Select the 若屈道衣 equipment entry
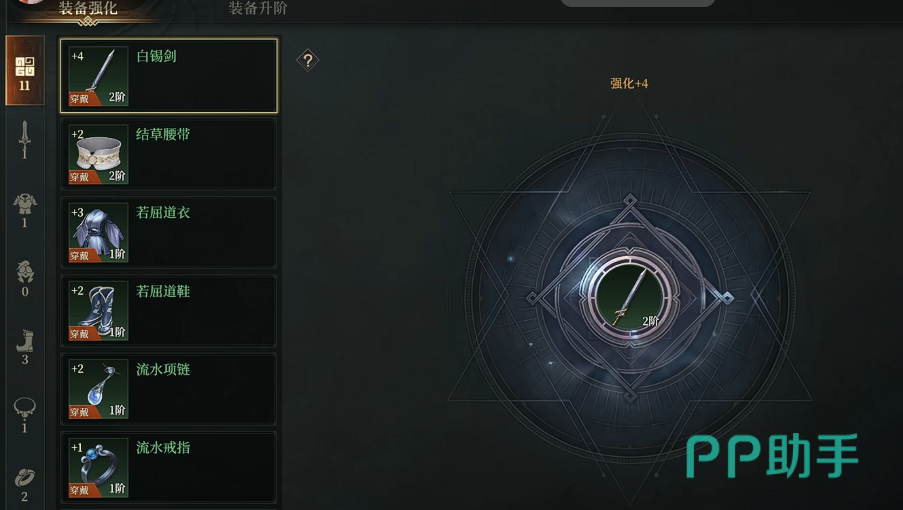 click(x=169, y=232)
